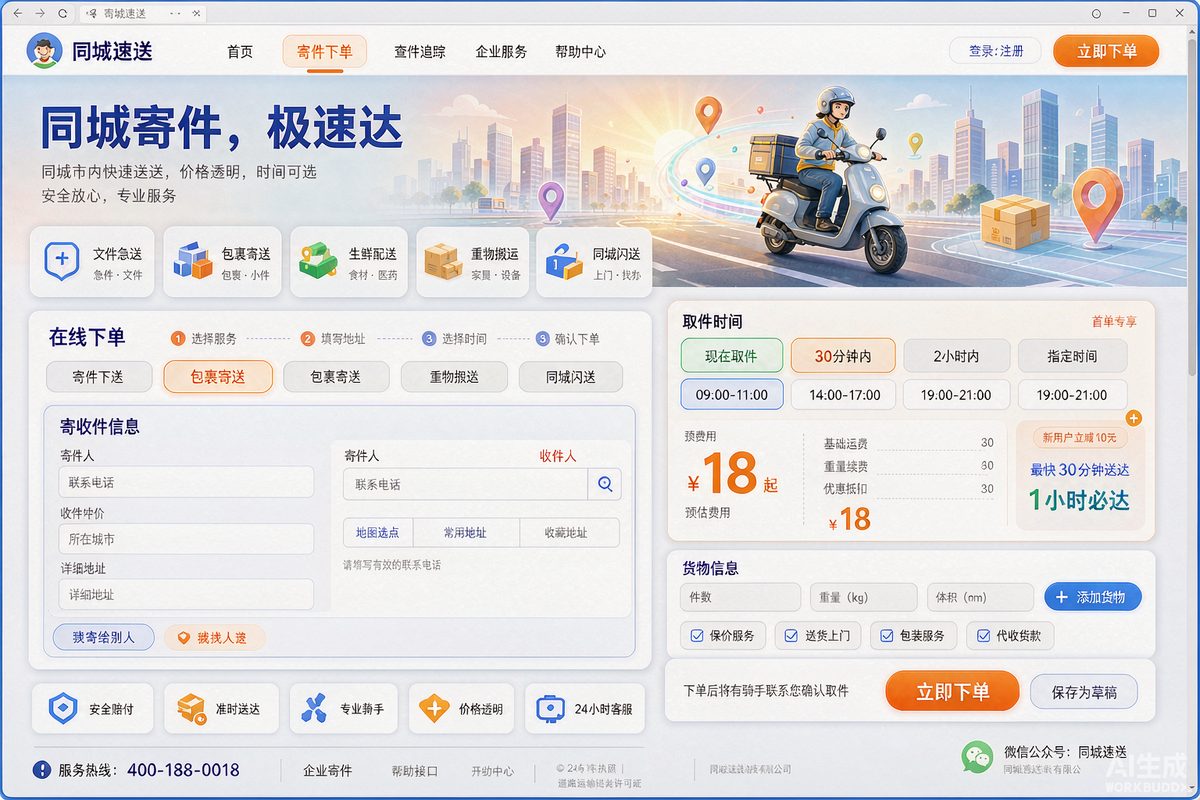The image size is (1200, 800).
Task: Switch to the 常用地址 address tab
Action: tap(466, 533)
